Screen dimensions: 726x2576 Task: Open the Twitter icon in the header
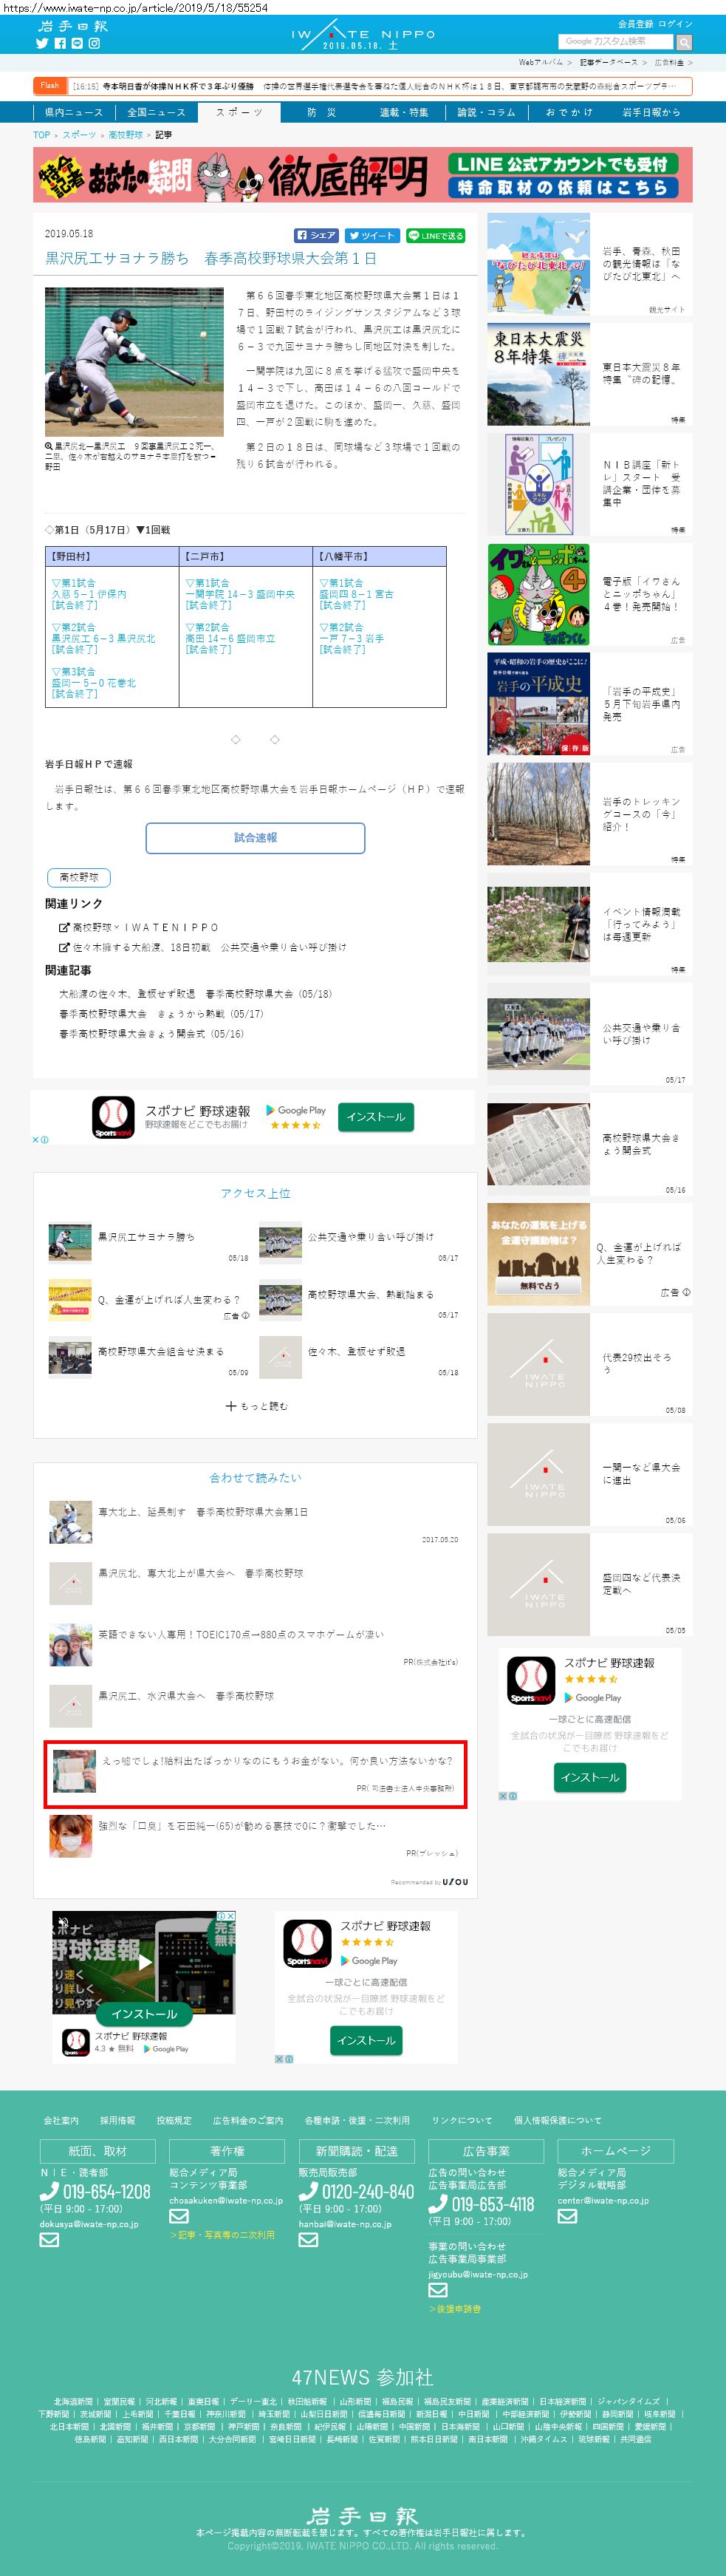42,43
